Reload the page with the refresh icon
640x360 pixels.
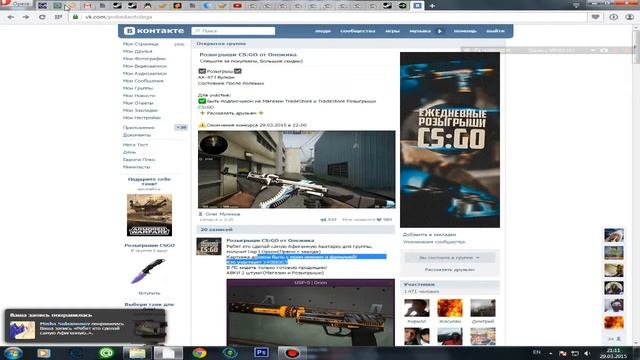tap(42, 17)
